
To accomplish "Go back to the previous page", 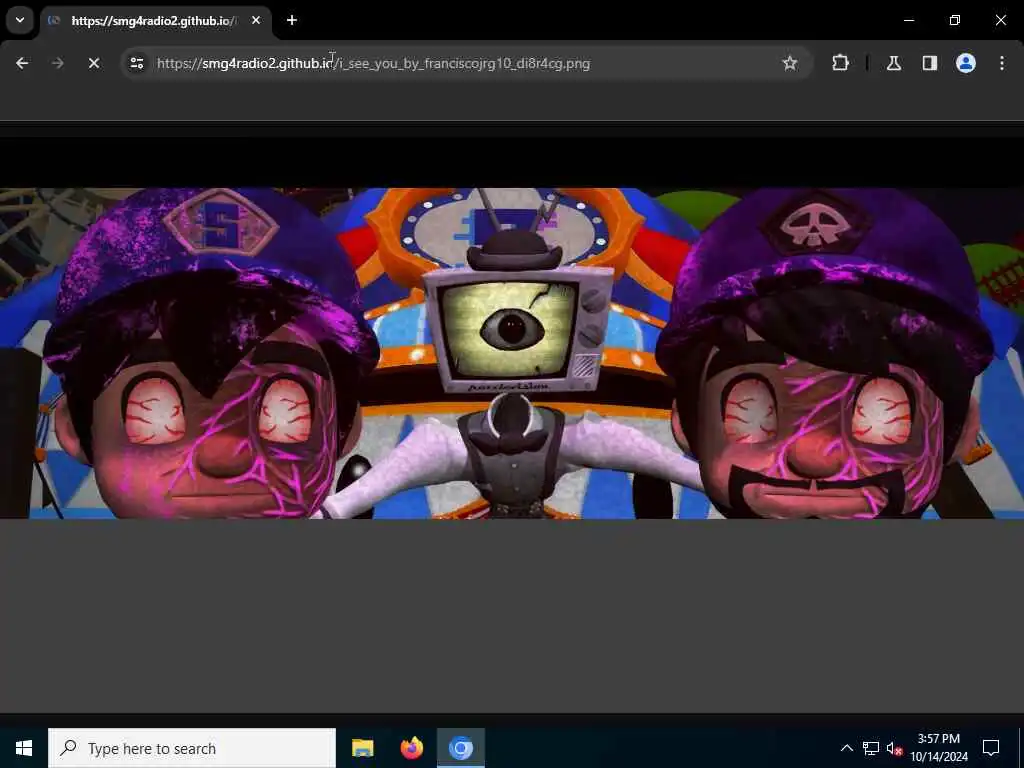I will click(22, 63).
